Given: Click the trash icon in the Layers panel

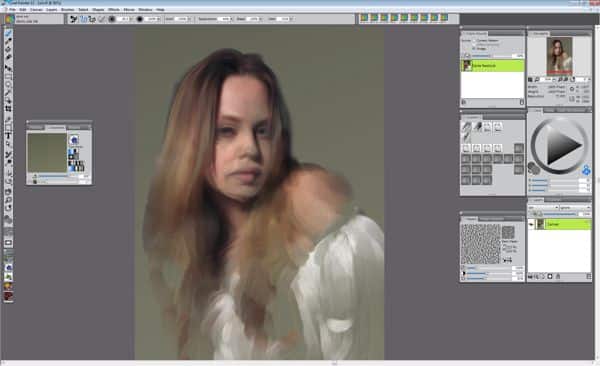Looking at the screenshot, I should (589, 276).
